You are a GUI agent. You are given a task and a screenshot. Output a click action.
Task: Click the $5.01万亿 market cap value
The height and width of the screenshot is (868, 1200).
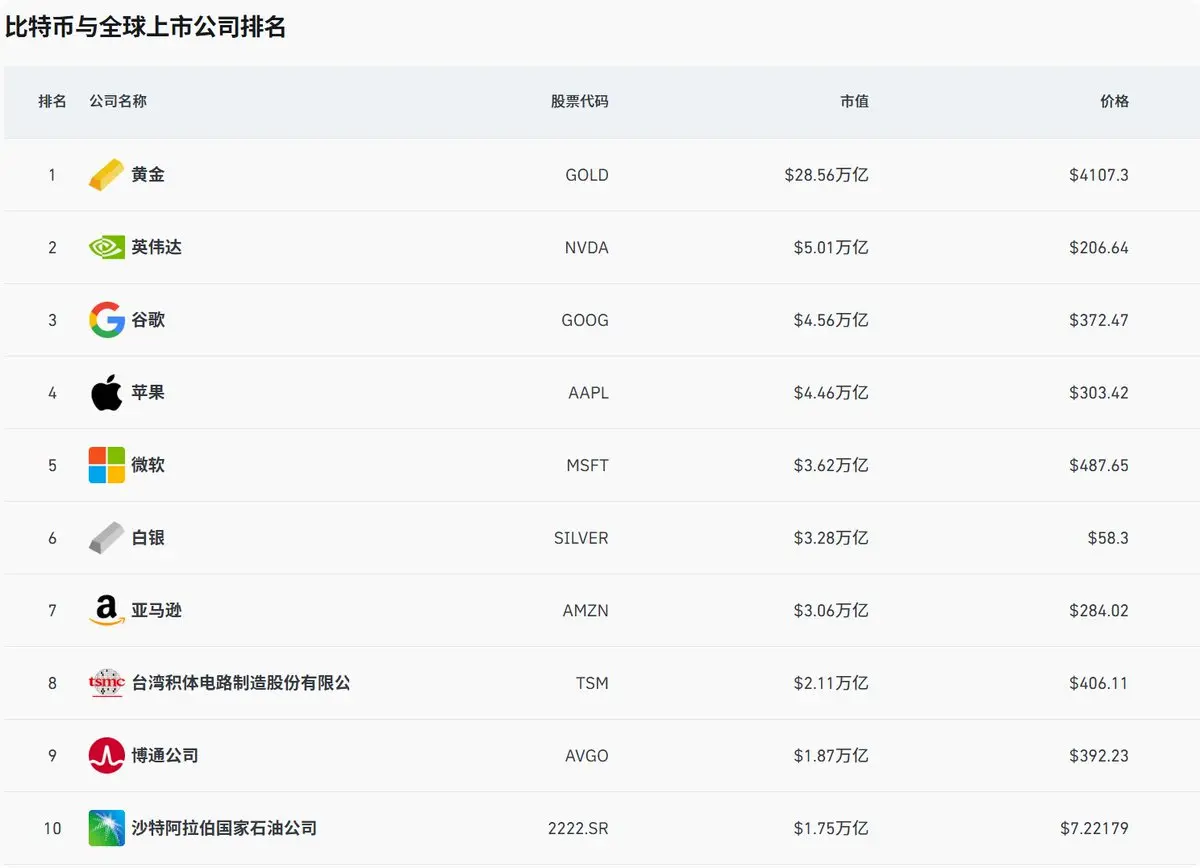(831, 247)
